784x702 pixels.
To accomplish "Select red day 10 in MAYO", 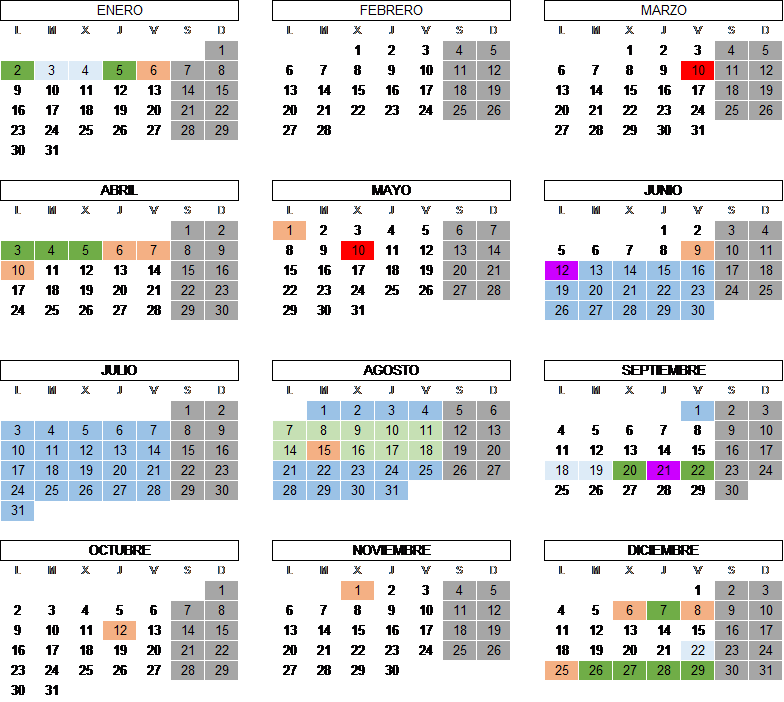I will (x=358, y=250).
